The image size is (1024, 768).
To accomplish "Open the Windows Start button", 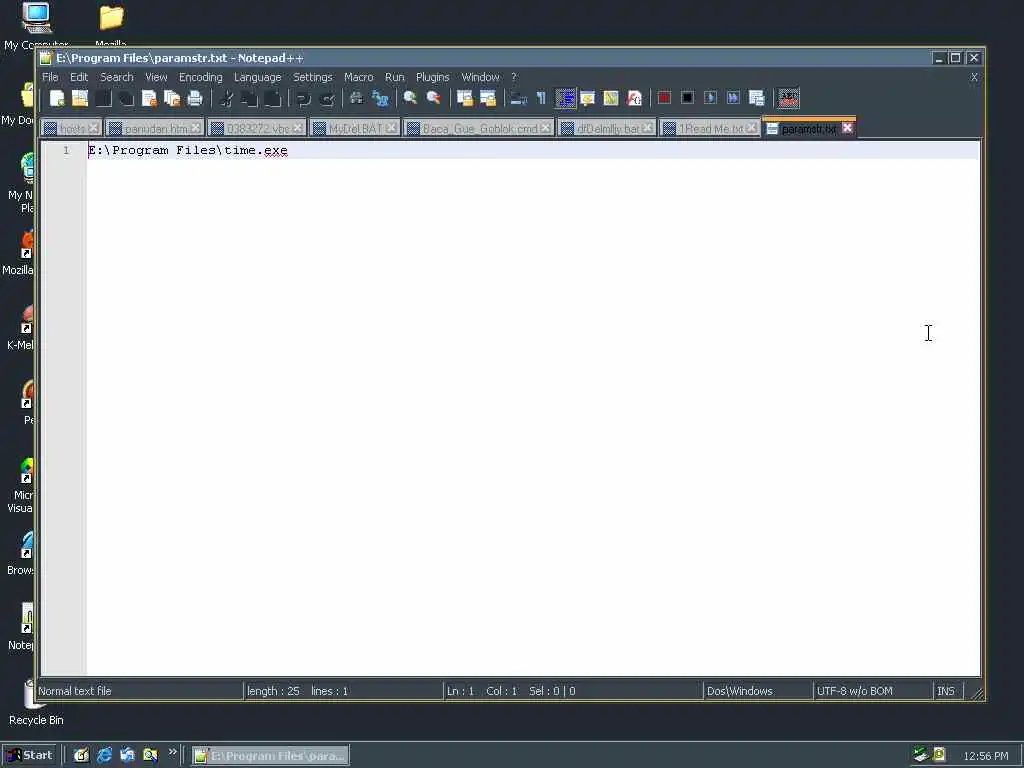I will 30,756.
